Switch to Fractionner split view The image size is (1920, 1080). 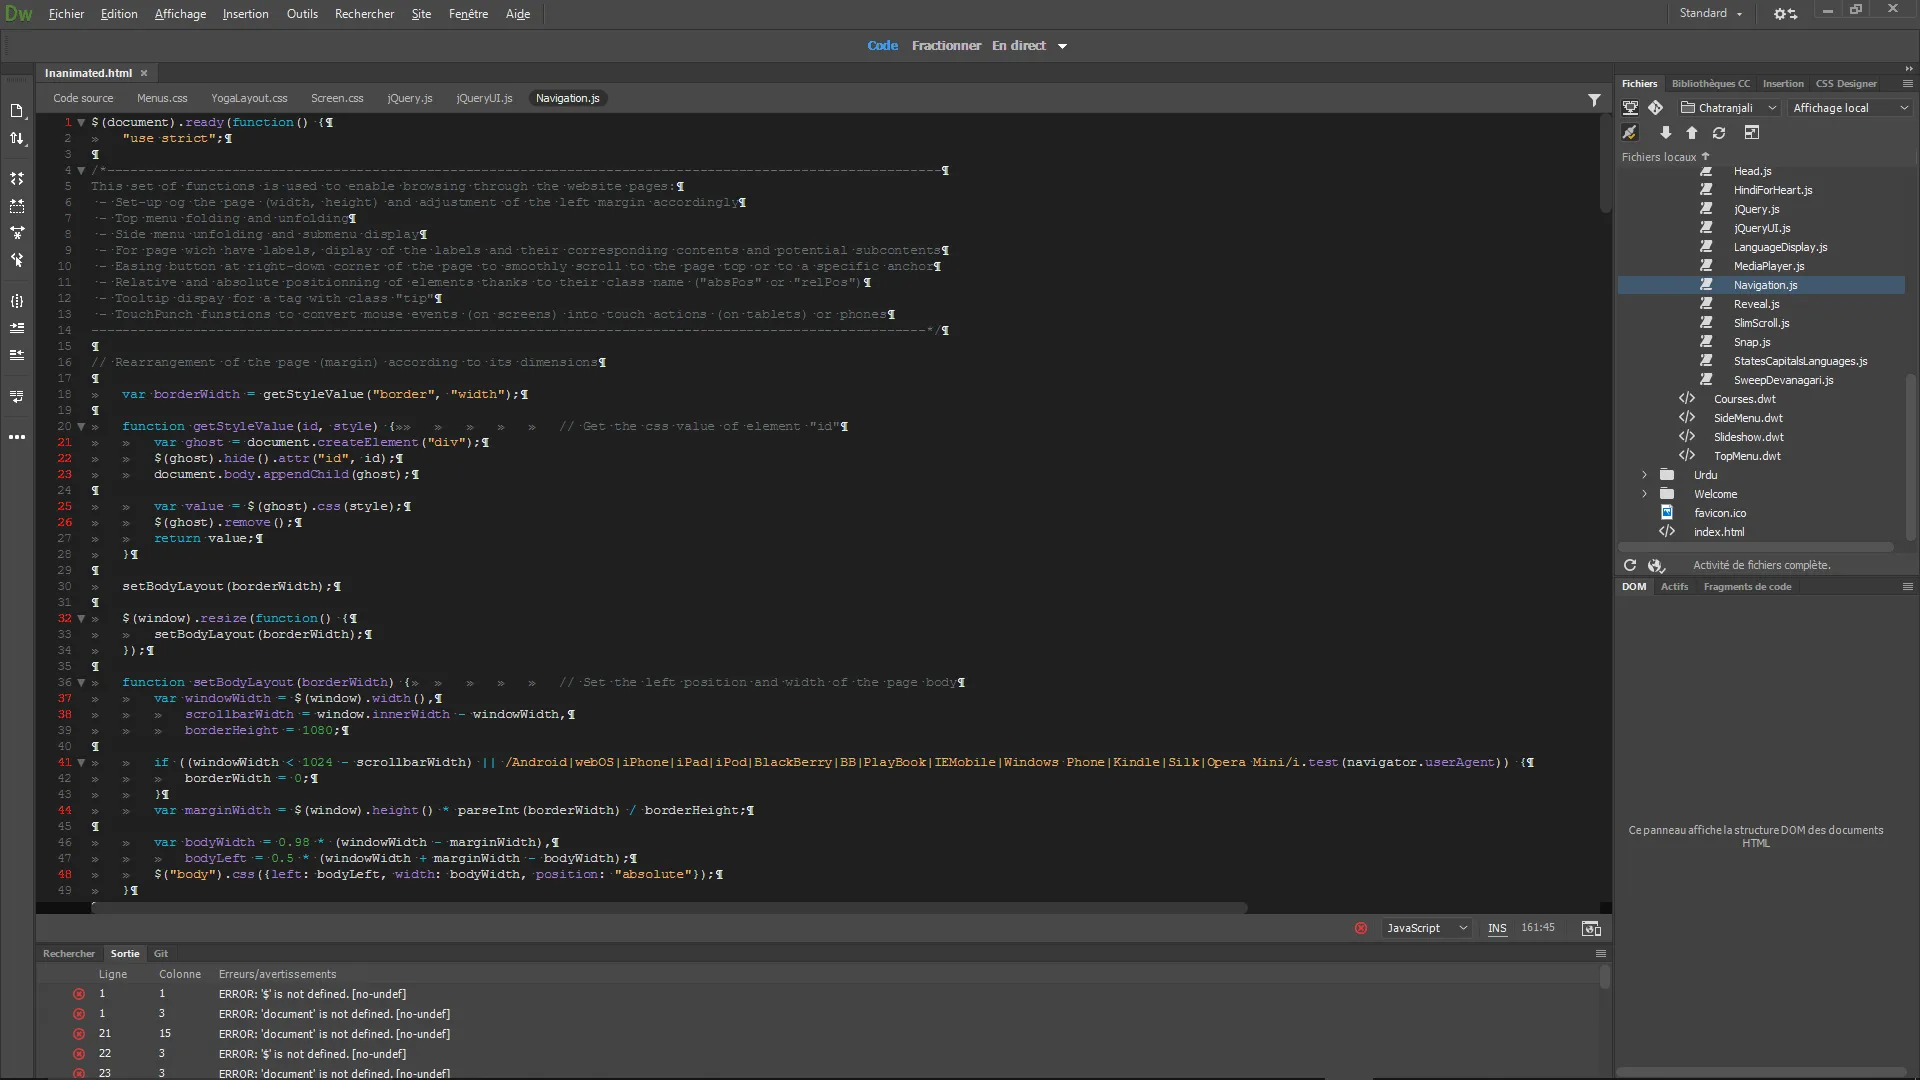coord(946,46)
